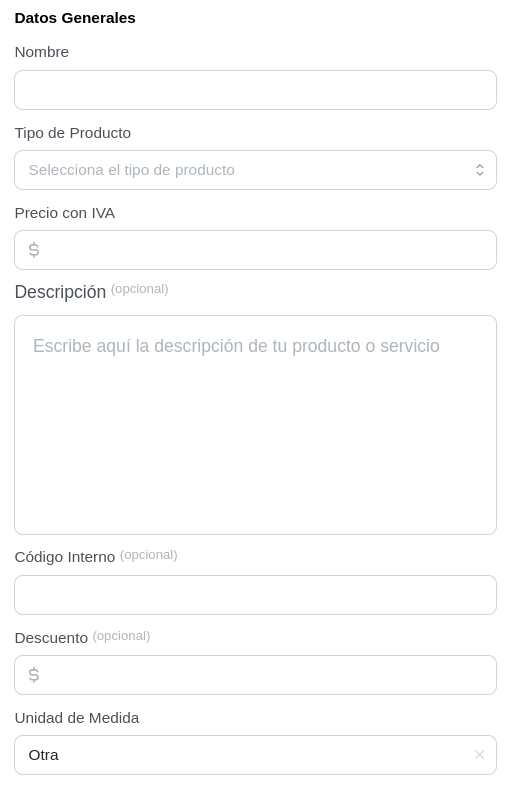The image size is (508, 787).
Task: Click the dollar sign in Precio con IVA
Action: point(34,250)
